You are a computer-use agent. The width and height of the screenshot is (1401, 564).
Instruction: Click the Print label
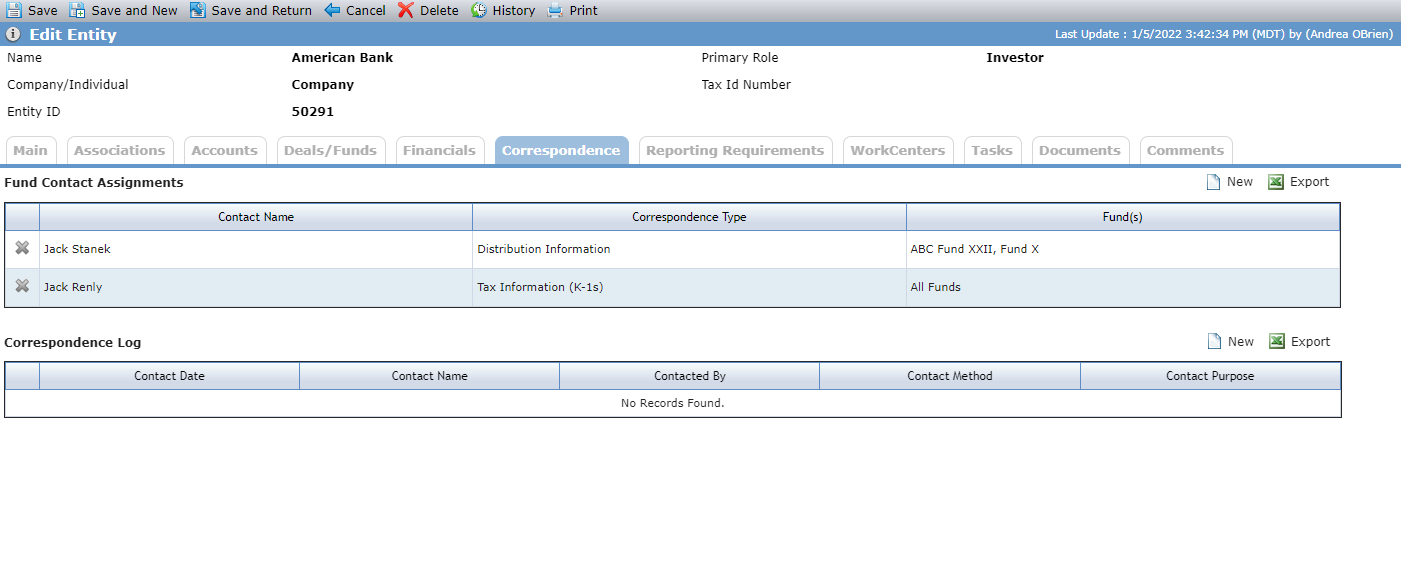(584, 10)
